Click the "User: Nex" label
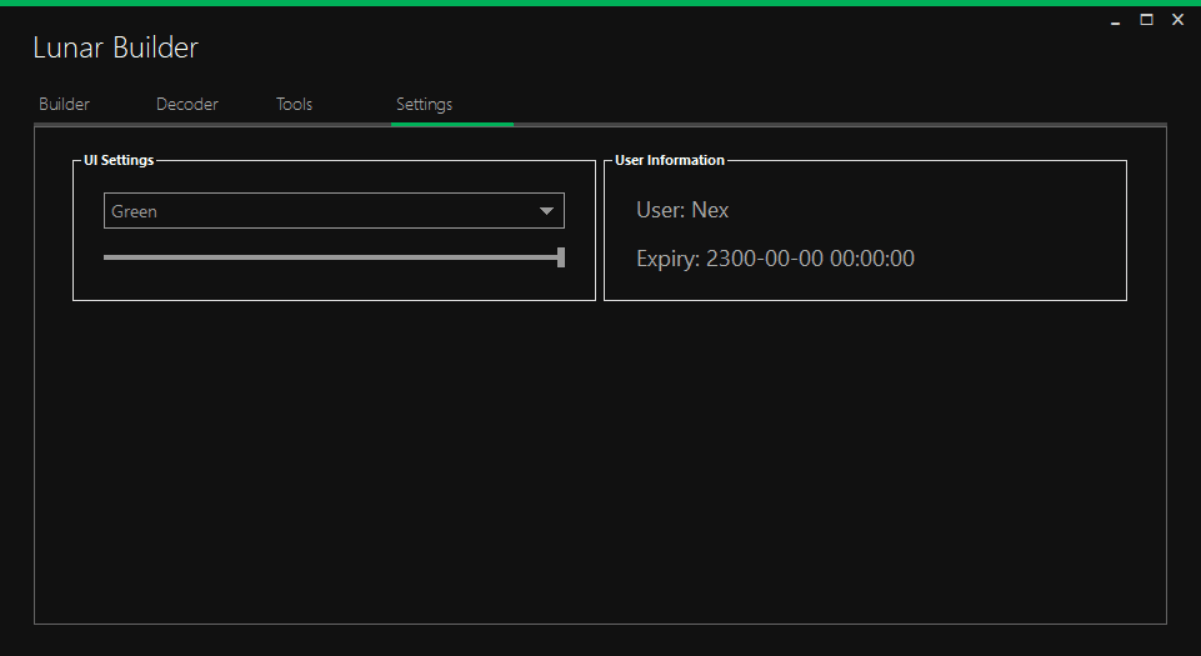This screenshot has height=656, width=1201. 682,210
